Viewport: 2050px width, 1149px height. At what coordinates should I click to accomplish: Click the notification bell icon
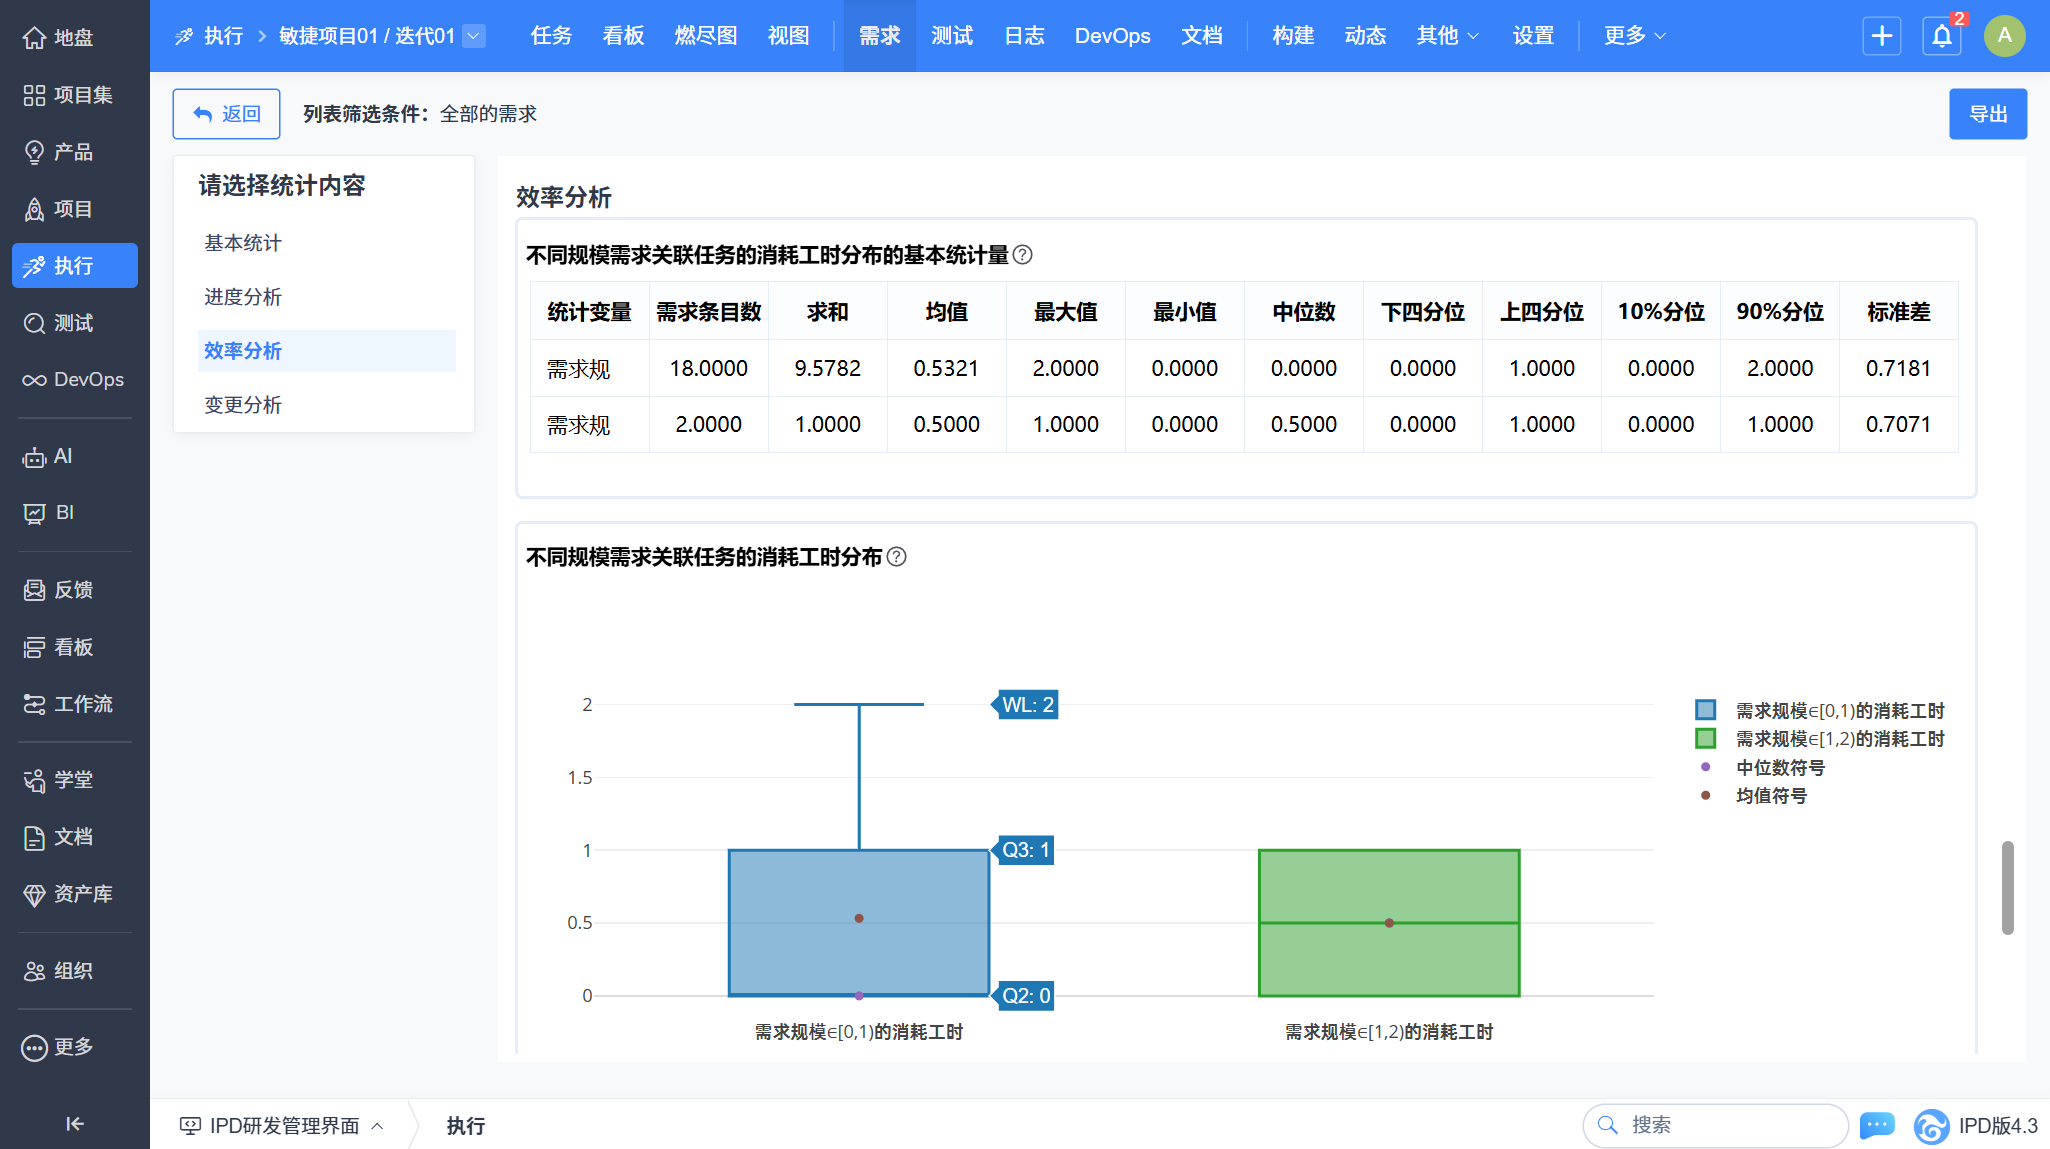point(1941,36)
